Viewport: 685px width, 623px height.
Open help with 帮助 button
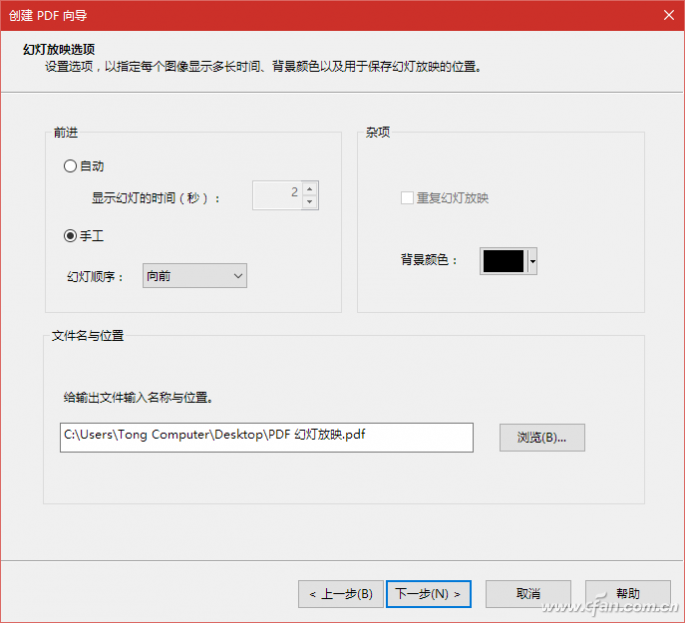pos(628,594)
